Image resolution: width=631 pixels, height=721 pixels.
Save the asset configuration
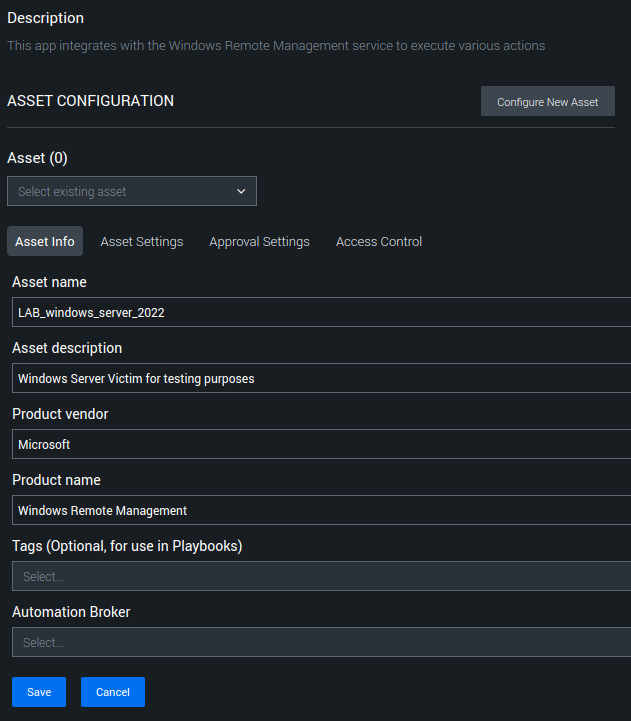pyautogui.click(x=39, y=692)
